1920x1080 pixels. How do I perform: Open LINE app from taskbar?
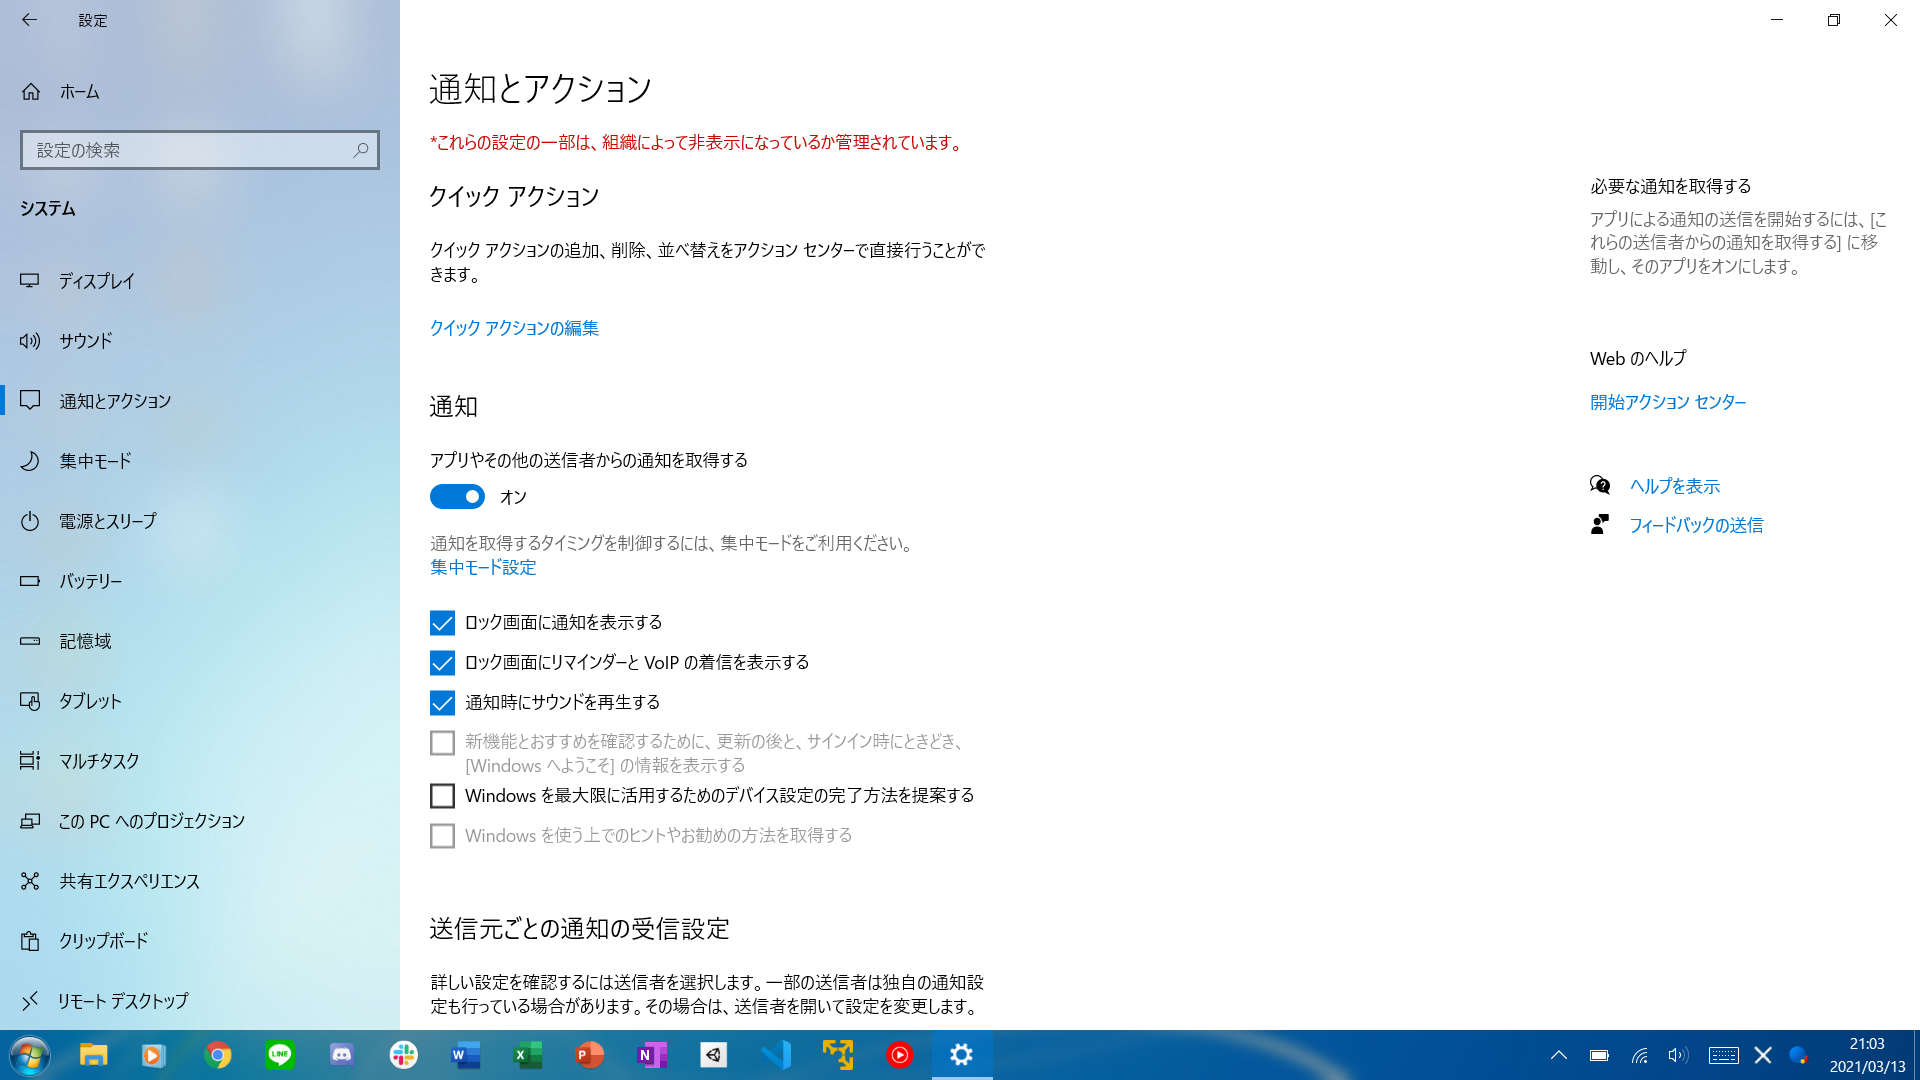point(280,1055)
